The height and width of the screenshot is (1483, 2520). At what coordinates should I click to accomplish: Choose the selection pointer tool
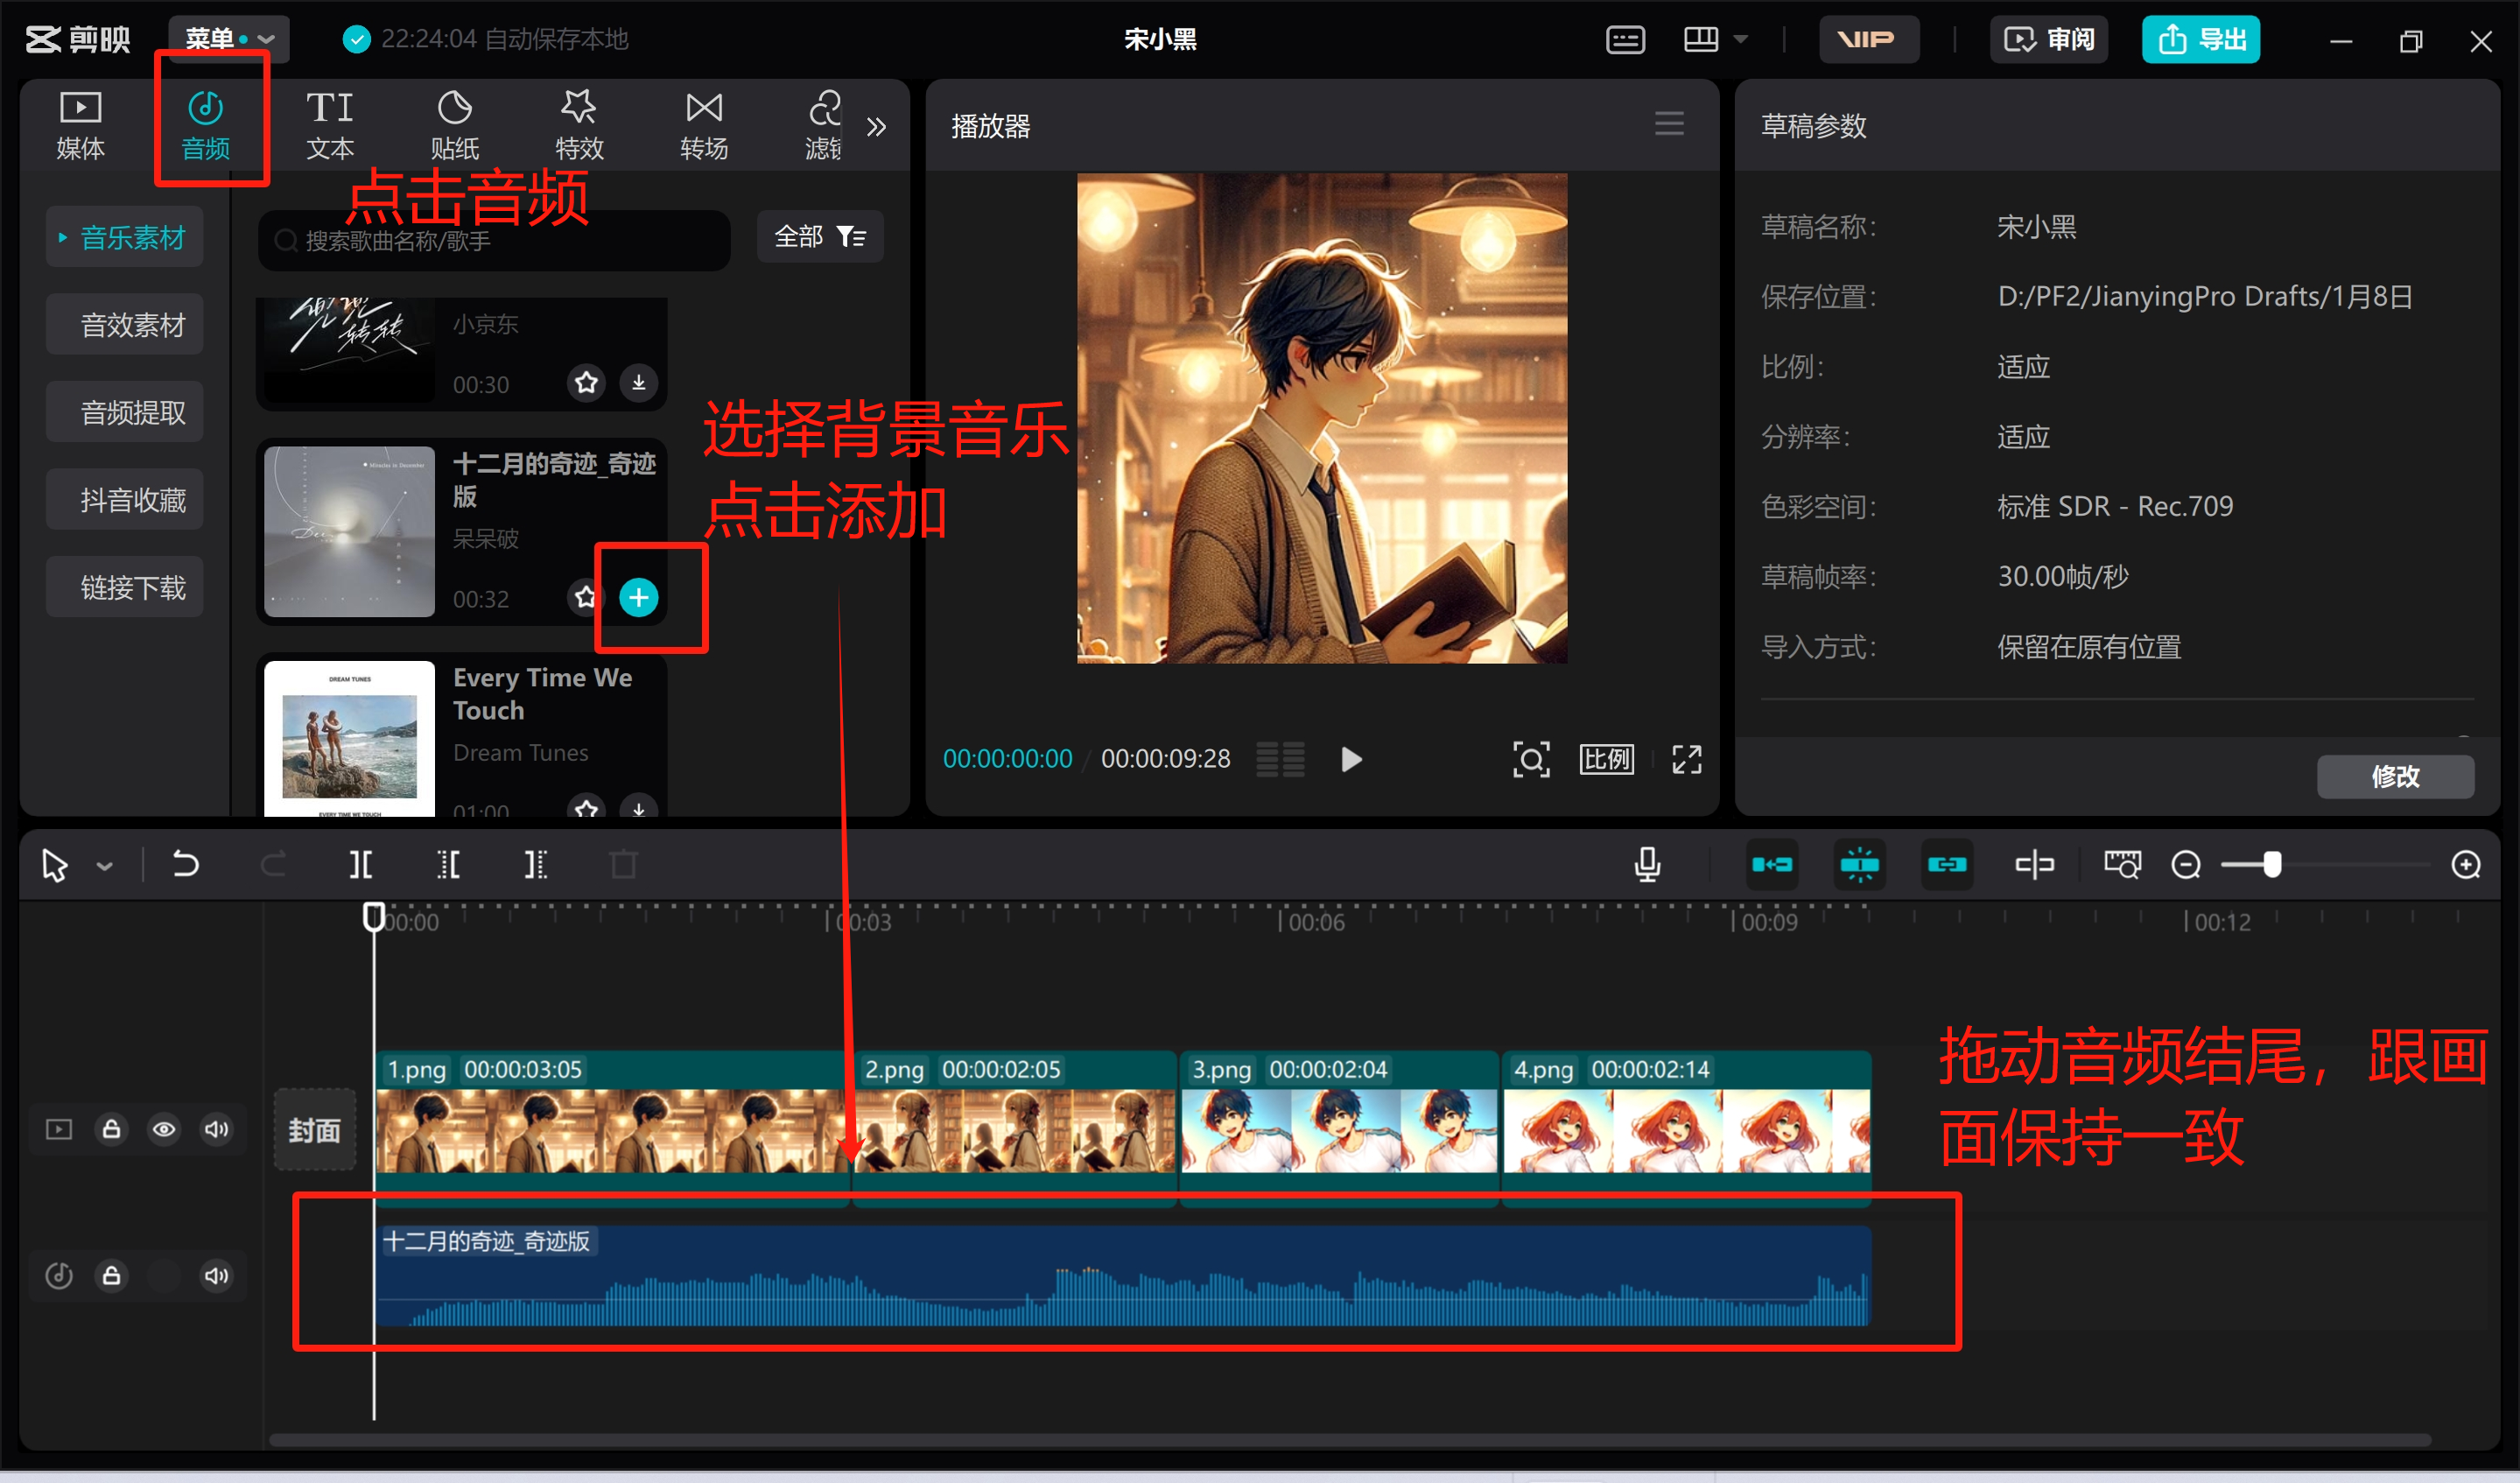(55, 865)
